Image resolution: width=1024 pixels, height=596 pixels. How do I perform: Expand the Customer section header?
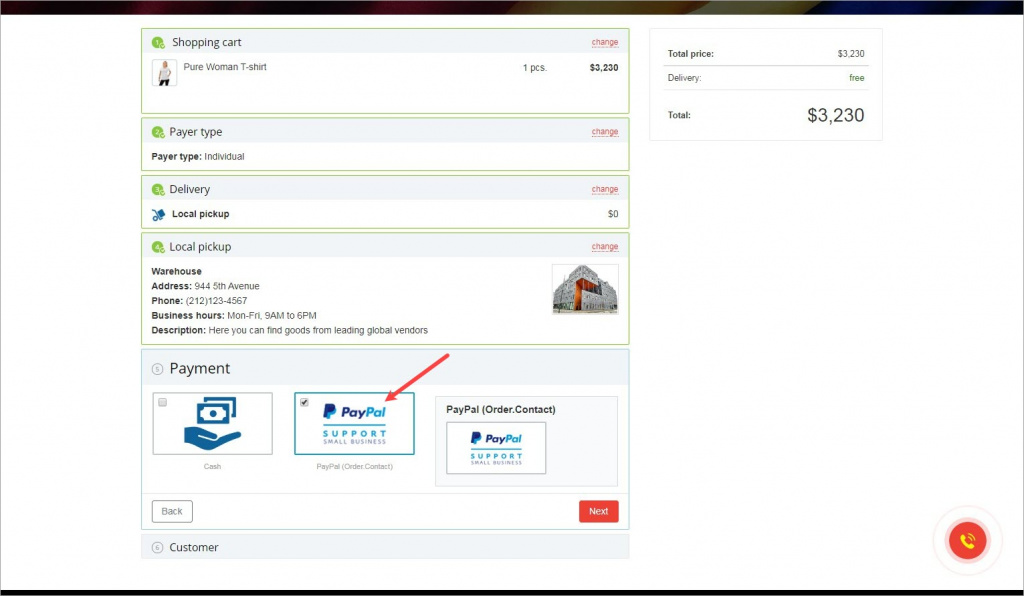click(x=385, y=547)
